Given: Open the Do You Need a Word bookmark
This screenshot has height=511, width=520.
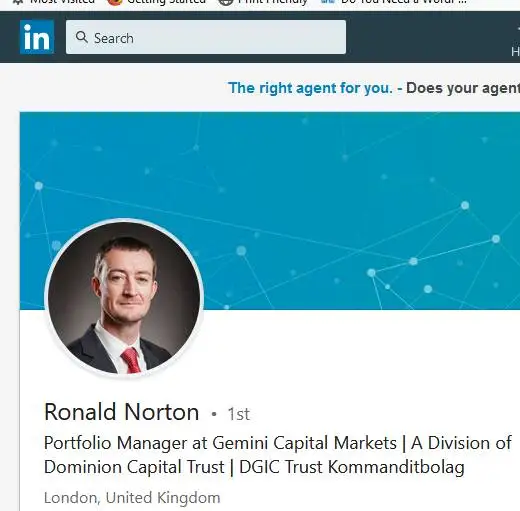Looking at the screenshot, I should coord(403,2).
